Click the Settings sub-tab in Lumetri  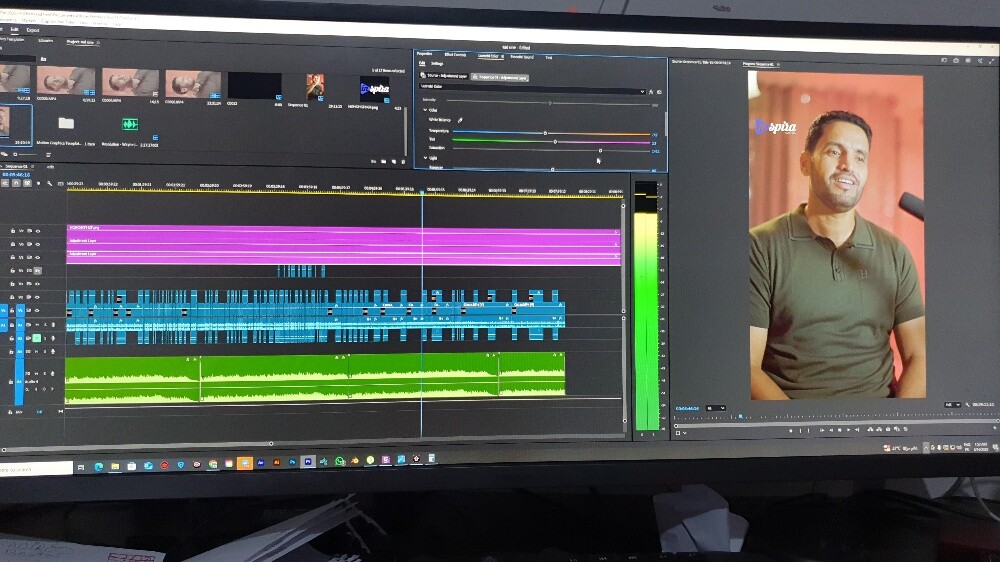coord(437,64)
